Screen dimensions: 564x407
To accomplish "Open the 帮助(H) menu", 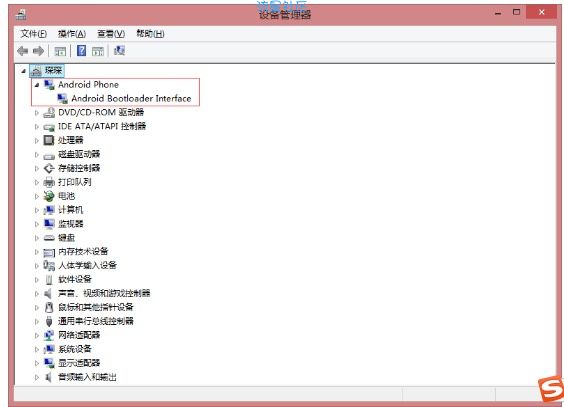I will 150,34.
